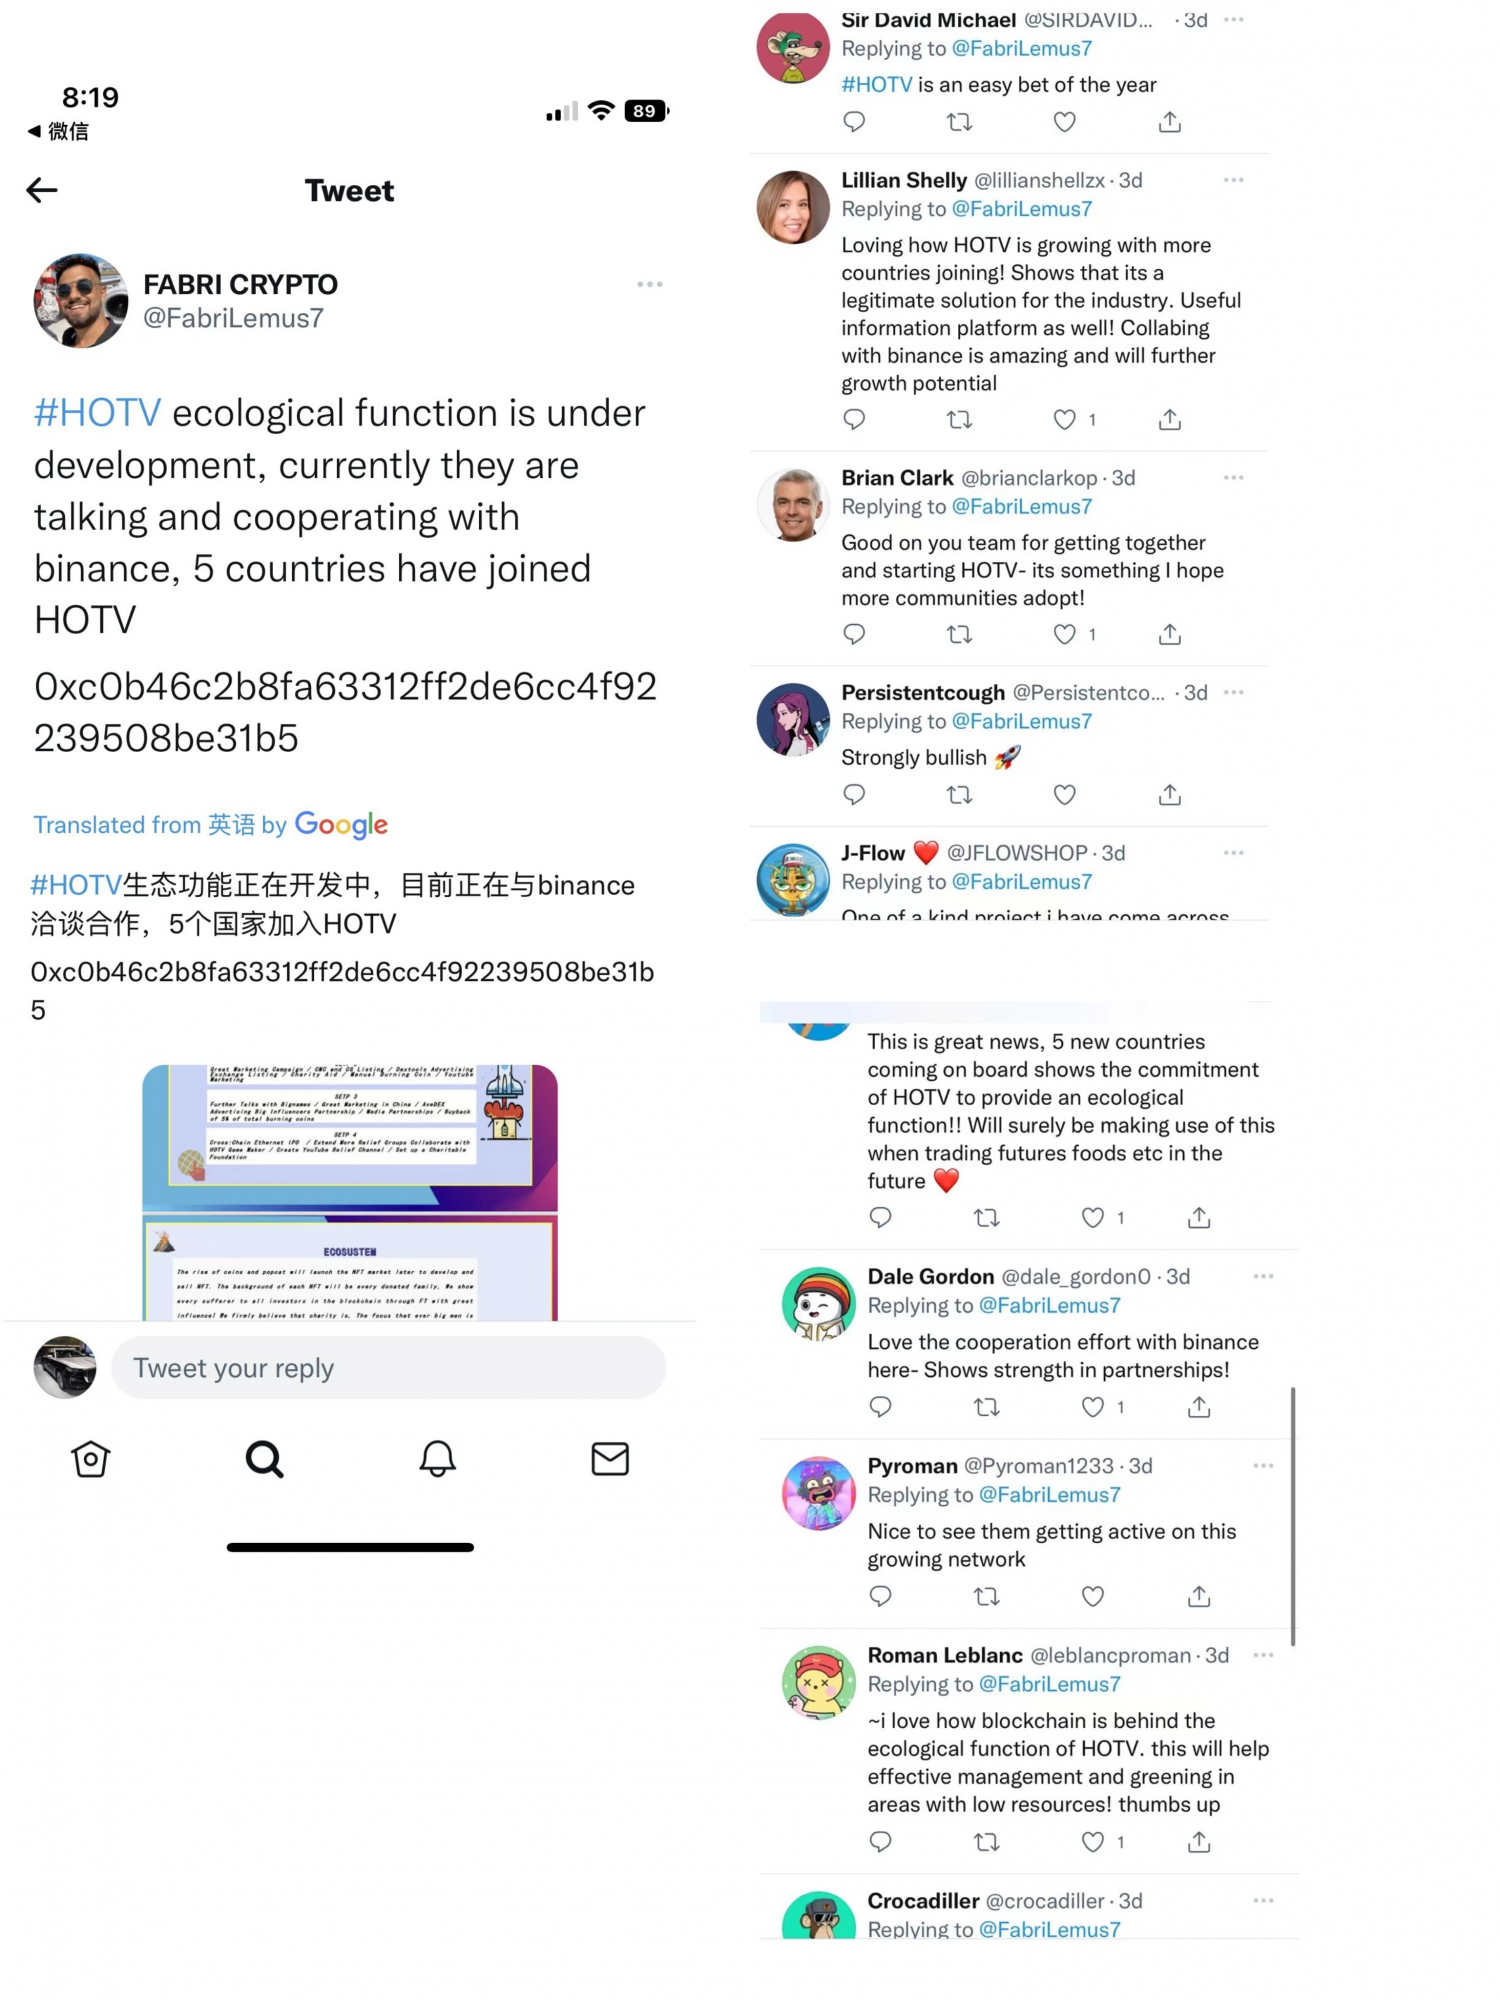Share Sir David Michael's reply

click(x=1170, y=122)
